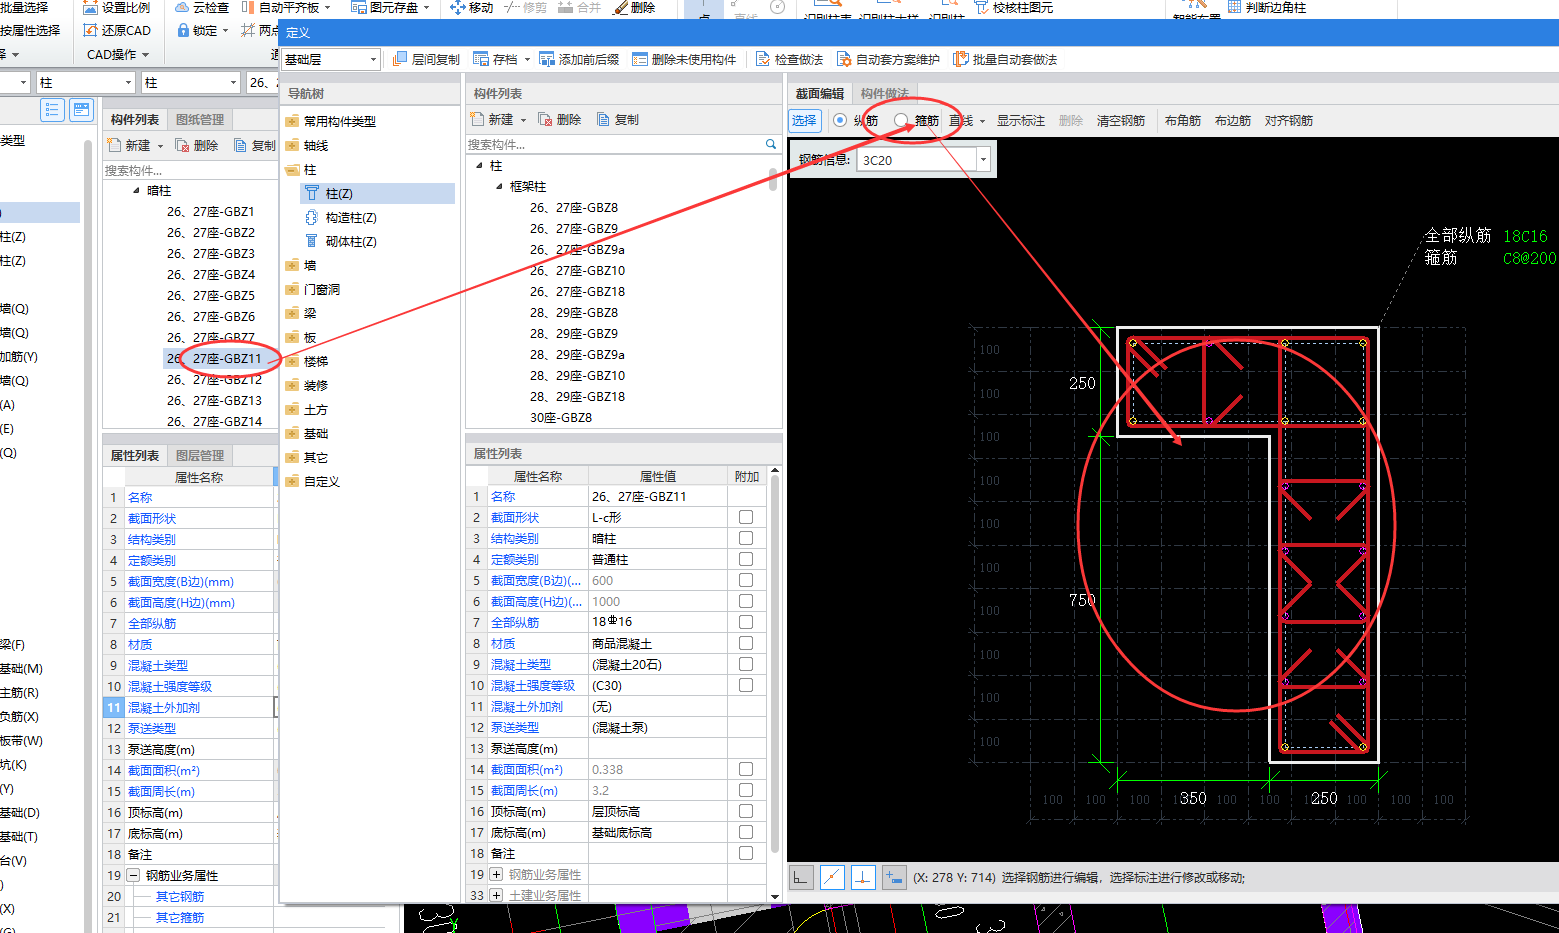Click 删除未使用构件 in the toolbar
Screen dimensions: 1559x933
point(684,60)
